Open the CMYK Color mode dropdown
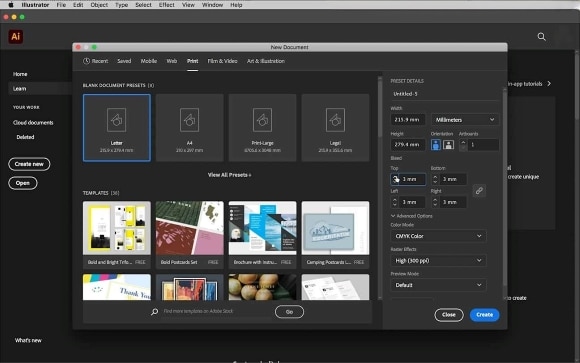This screenshot has width=580, height=363. pos(438,236)
